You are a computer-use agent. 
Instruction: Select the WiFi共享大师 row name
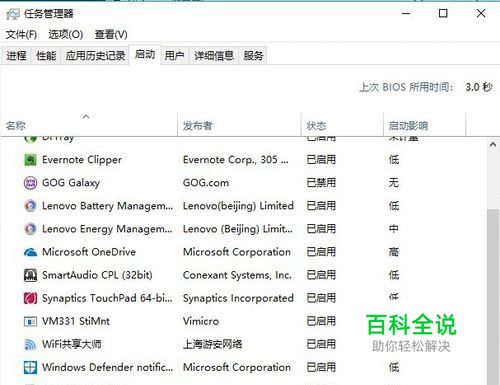coord(72,344)
